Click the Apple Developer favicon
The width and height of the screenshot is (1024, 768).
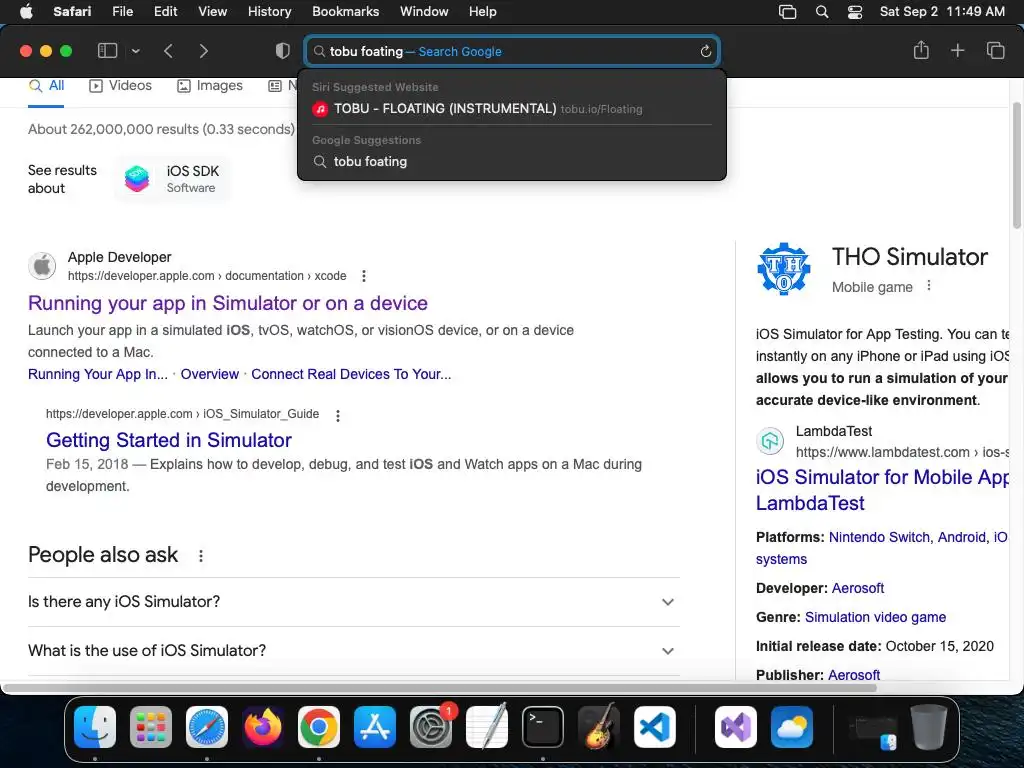[42, 266]
